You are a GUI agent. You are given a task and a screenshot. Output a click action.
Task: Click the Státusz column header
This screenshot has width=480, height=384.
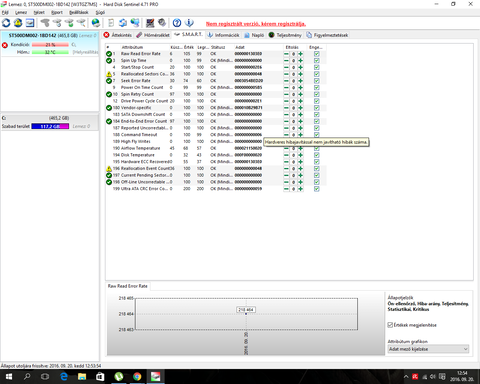[218, 47]
